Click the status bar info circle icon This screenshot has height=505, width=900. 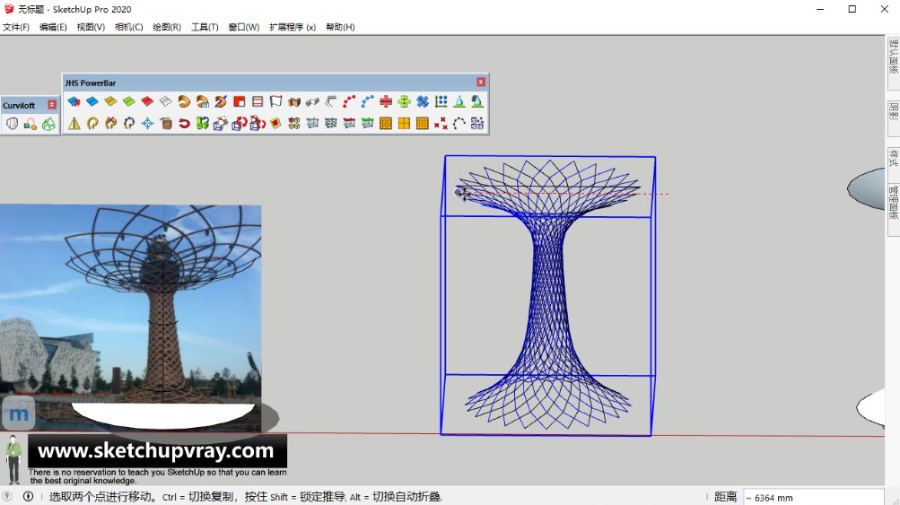[x=28, y=496]
